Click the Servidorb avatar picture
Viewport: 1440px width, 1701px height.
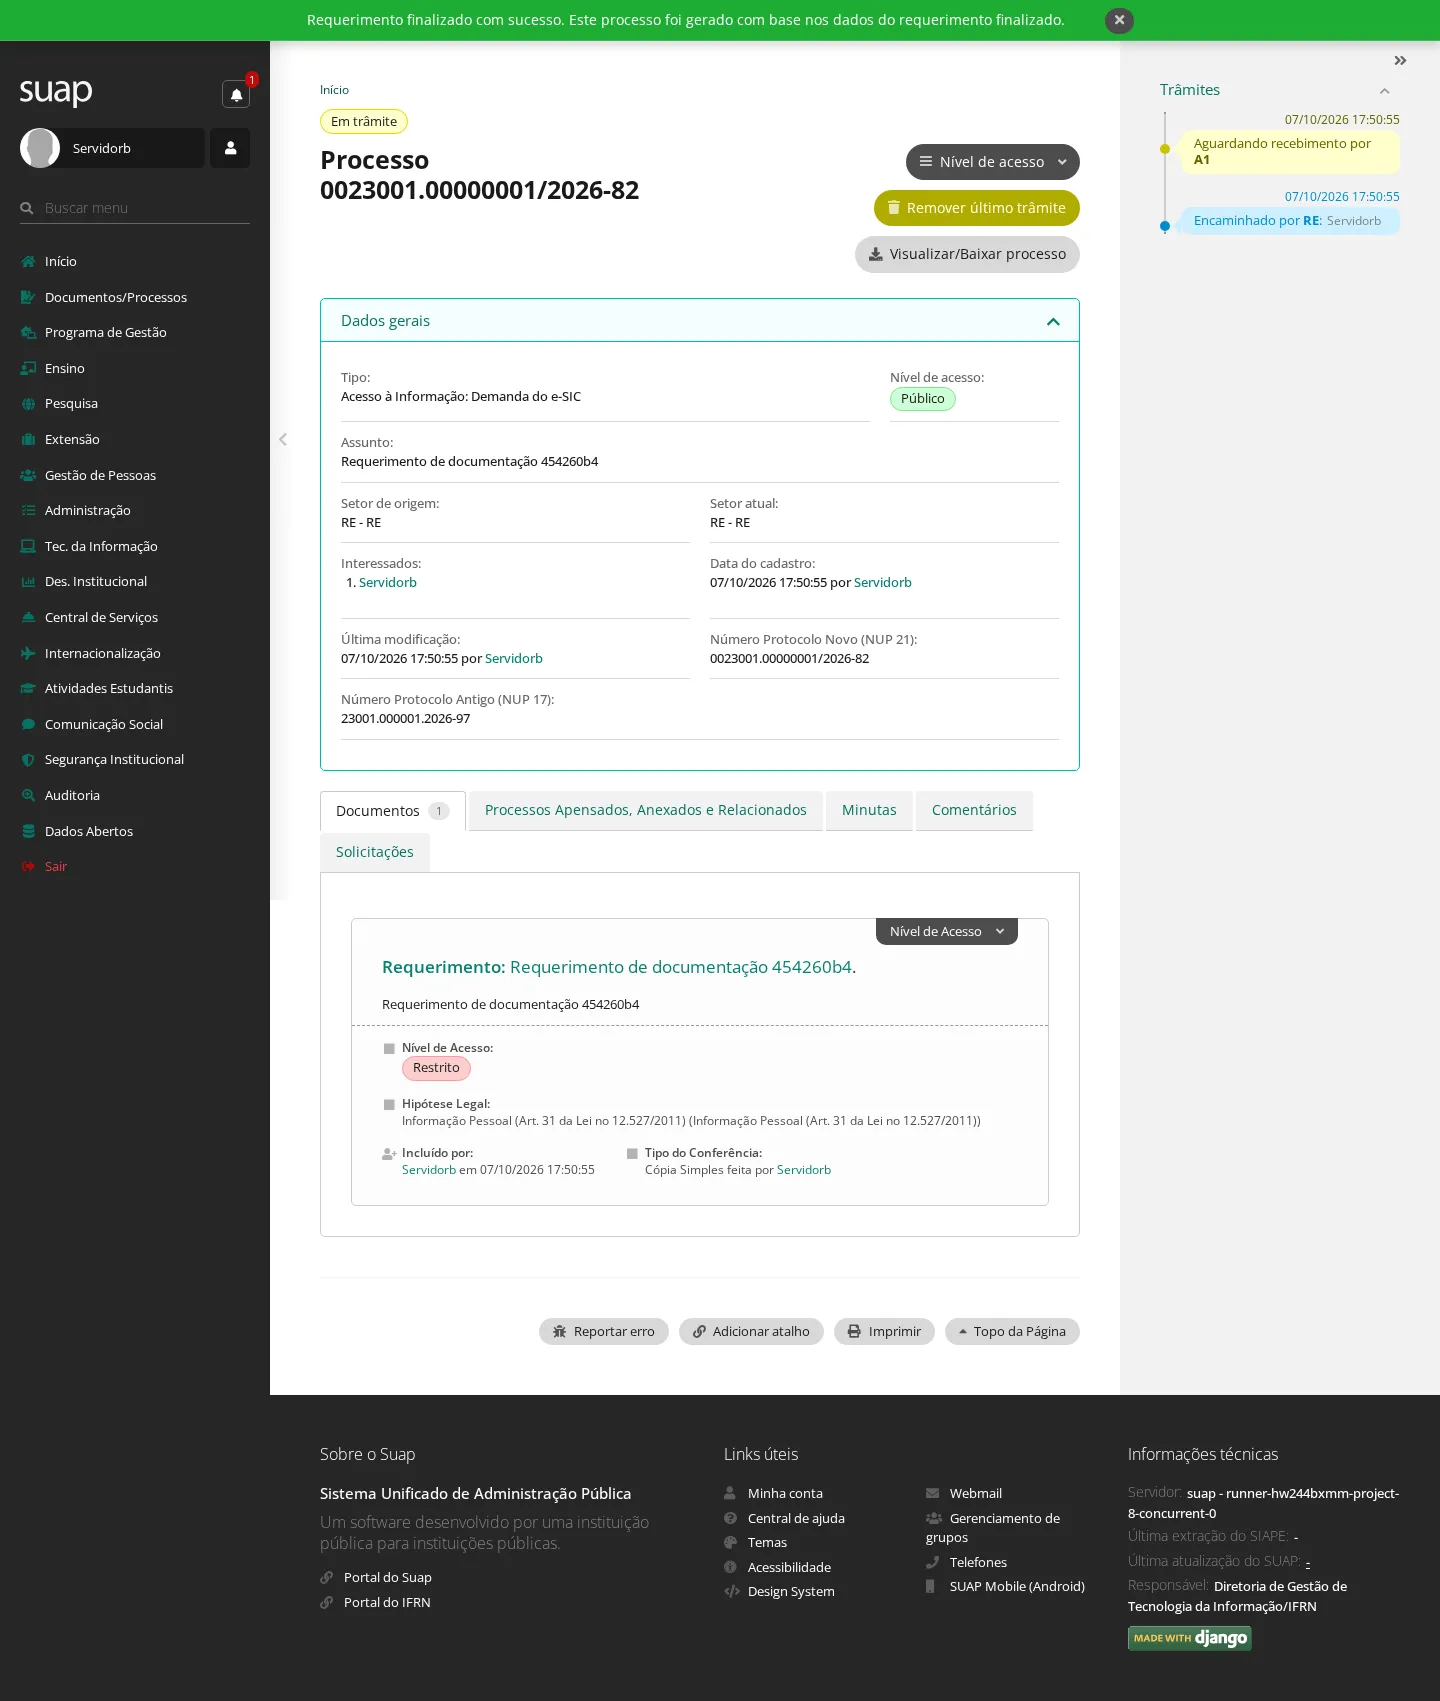pyautogui.click(x=40, y=148)
